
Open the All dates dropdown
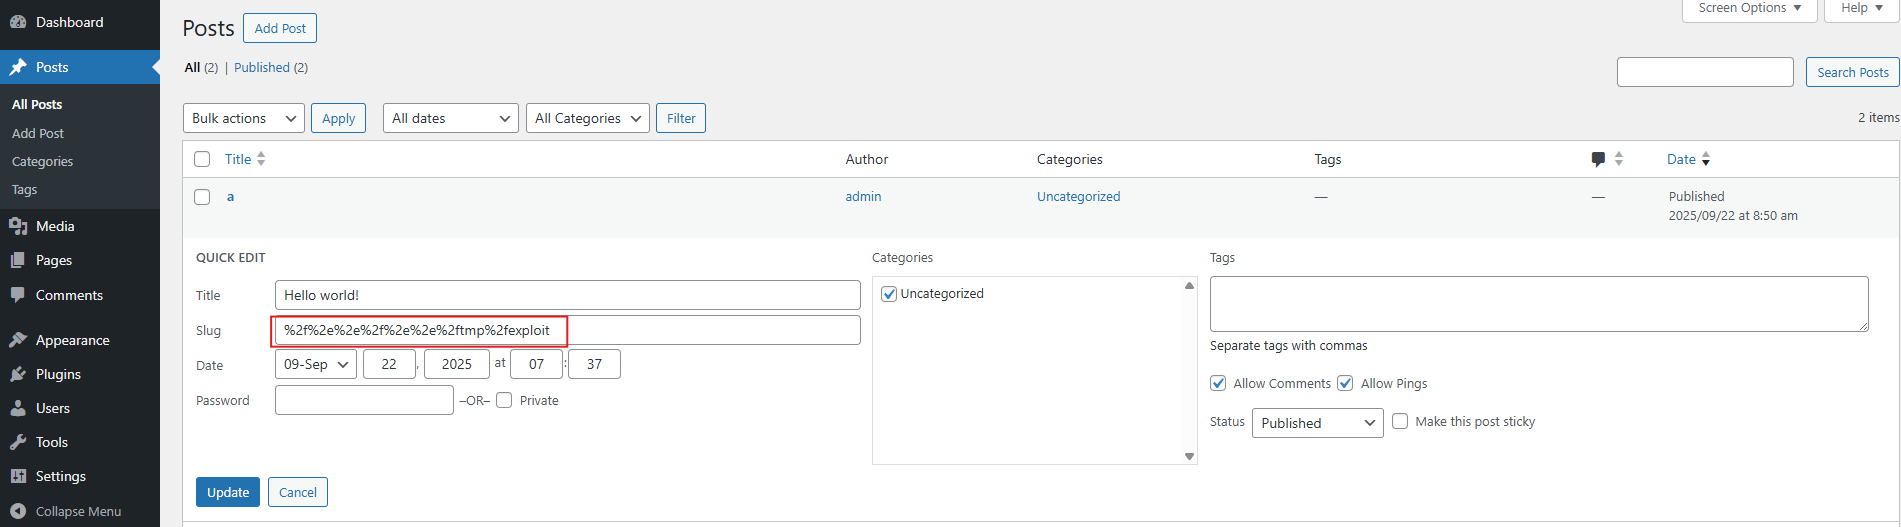tap(451, 118)
